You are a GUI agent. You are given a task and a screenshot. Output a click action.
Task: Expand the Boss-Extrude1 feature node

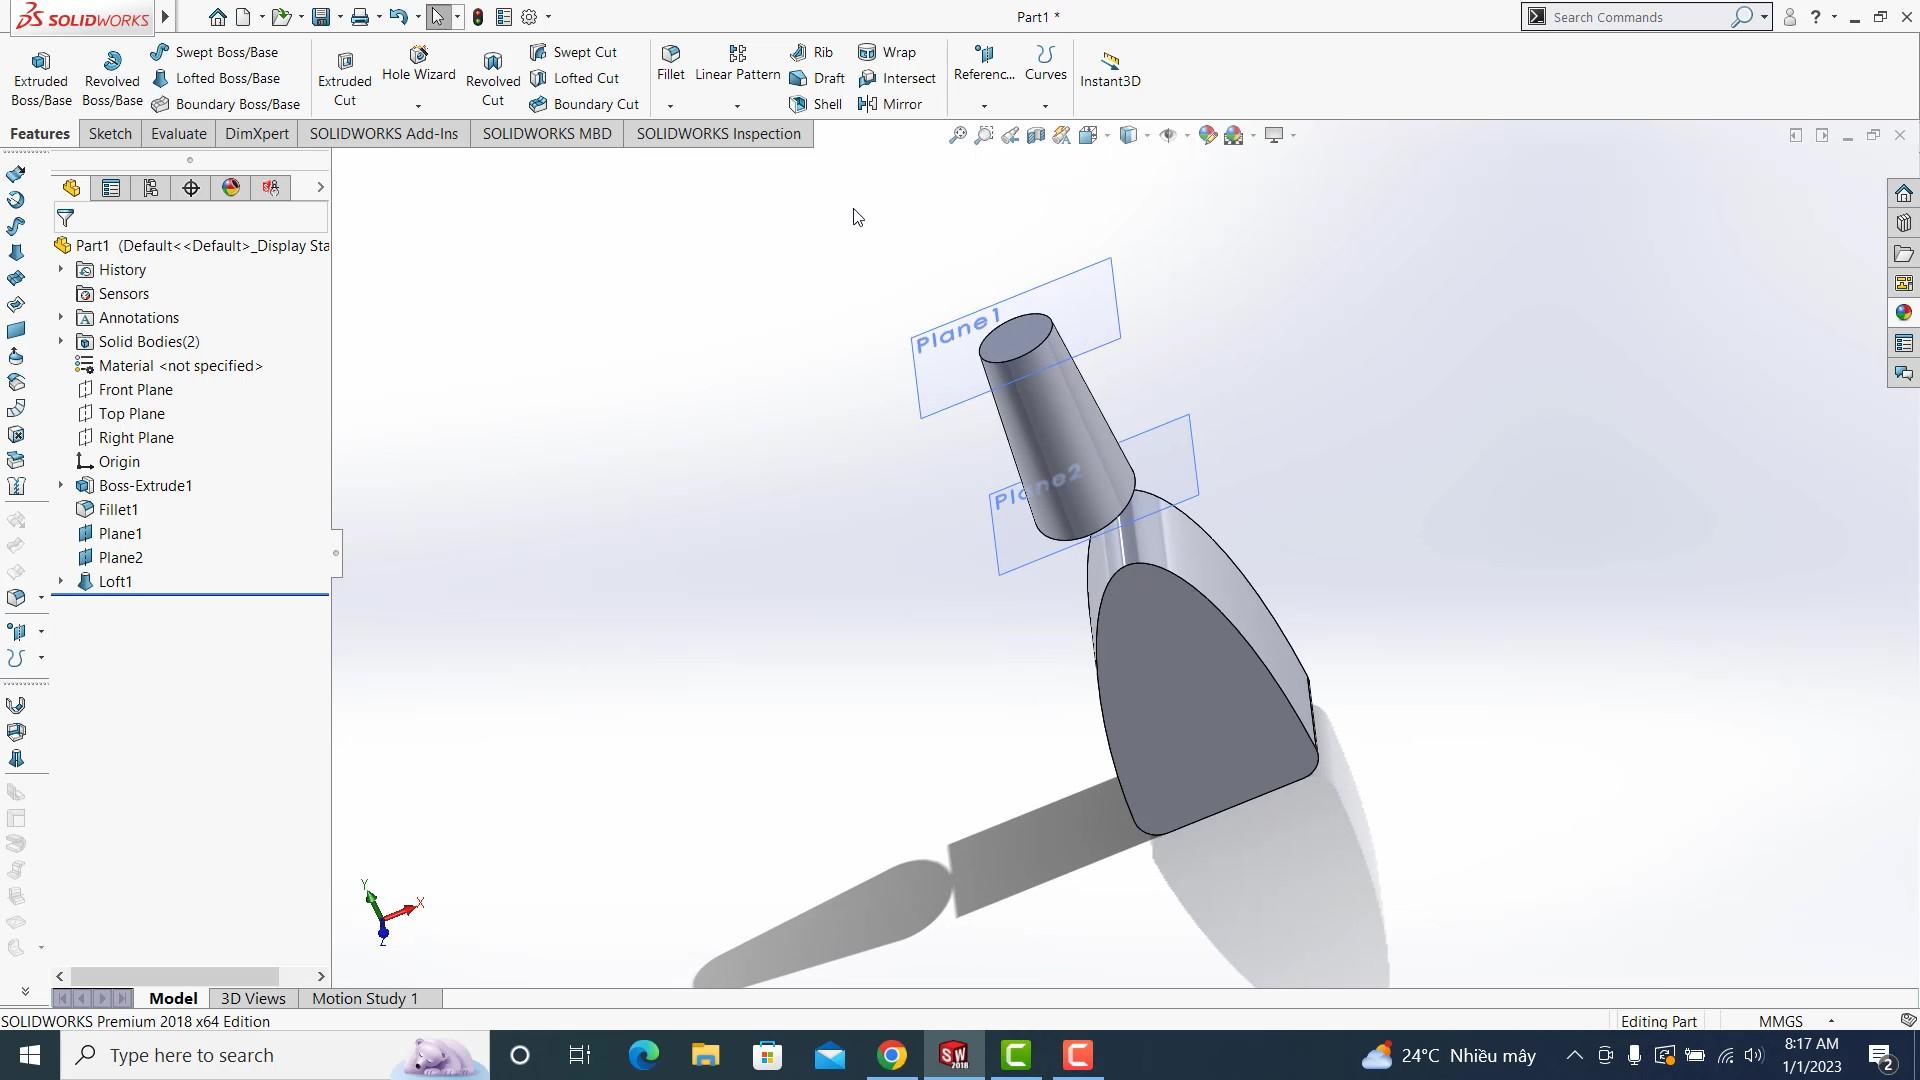click(x=60, y=485)
